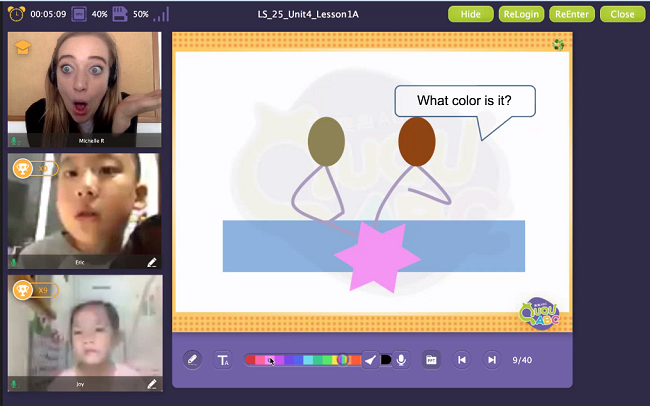Image resolution: width=650 pixels, height=406 pixels.
Task: Select the eraser tool
Action: [193, 360]
